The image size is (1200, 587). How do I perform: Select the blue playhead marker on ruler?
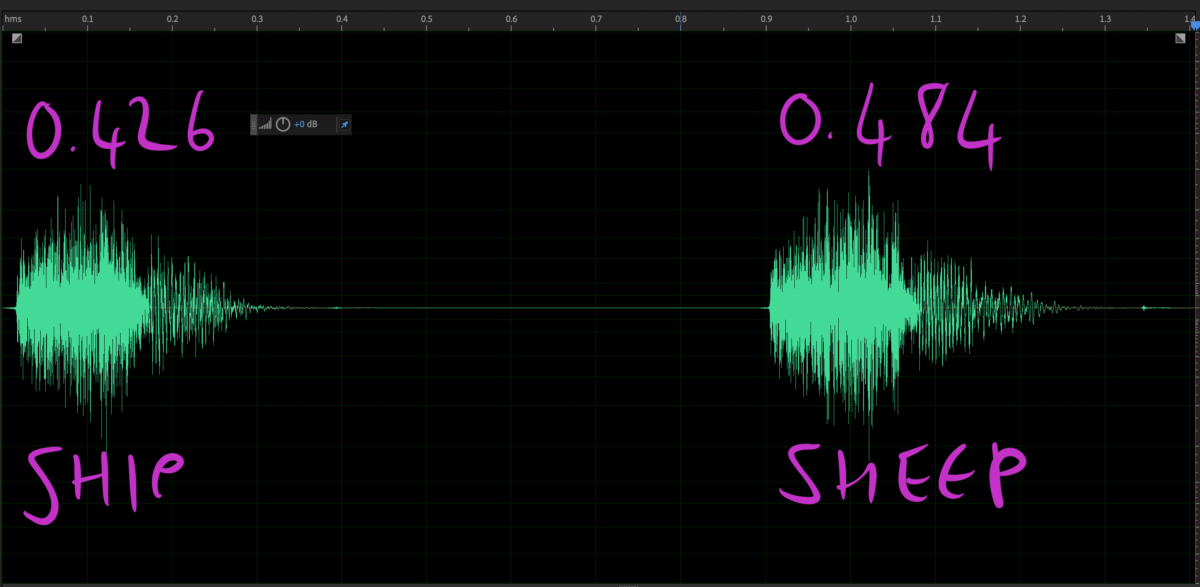coord(1194,24)
